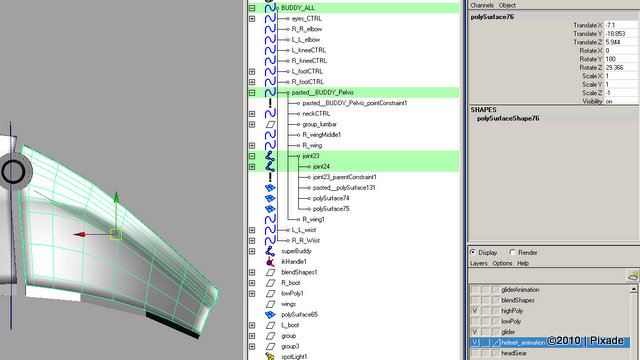Click the spotLight1 light icon

click(270, 356)
